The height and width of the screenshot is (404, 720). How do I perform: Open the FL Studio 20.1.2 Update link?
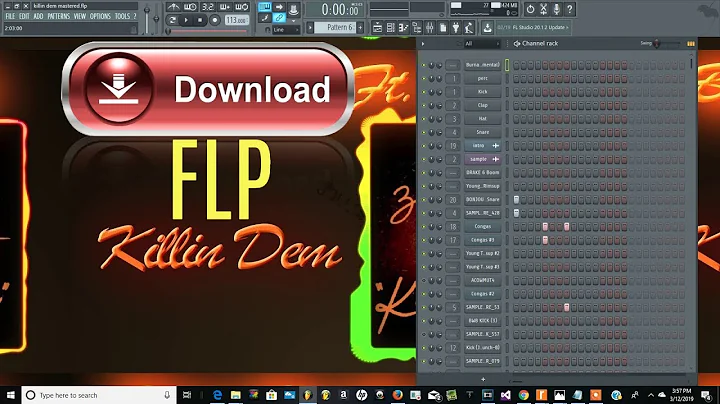pyautogui.click(x=540, y=28)
